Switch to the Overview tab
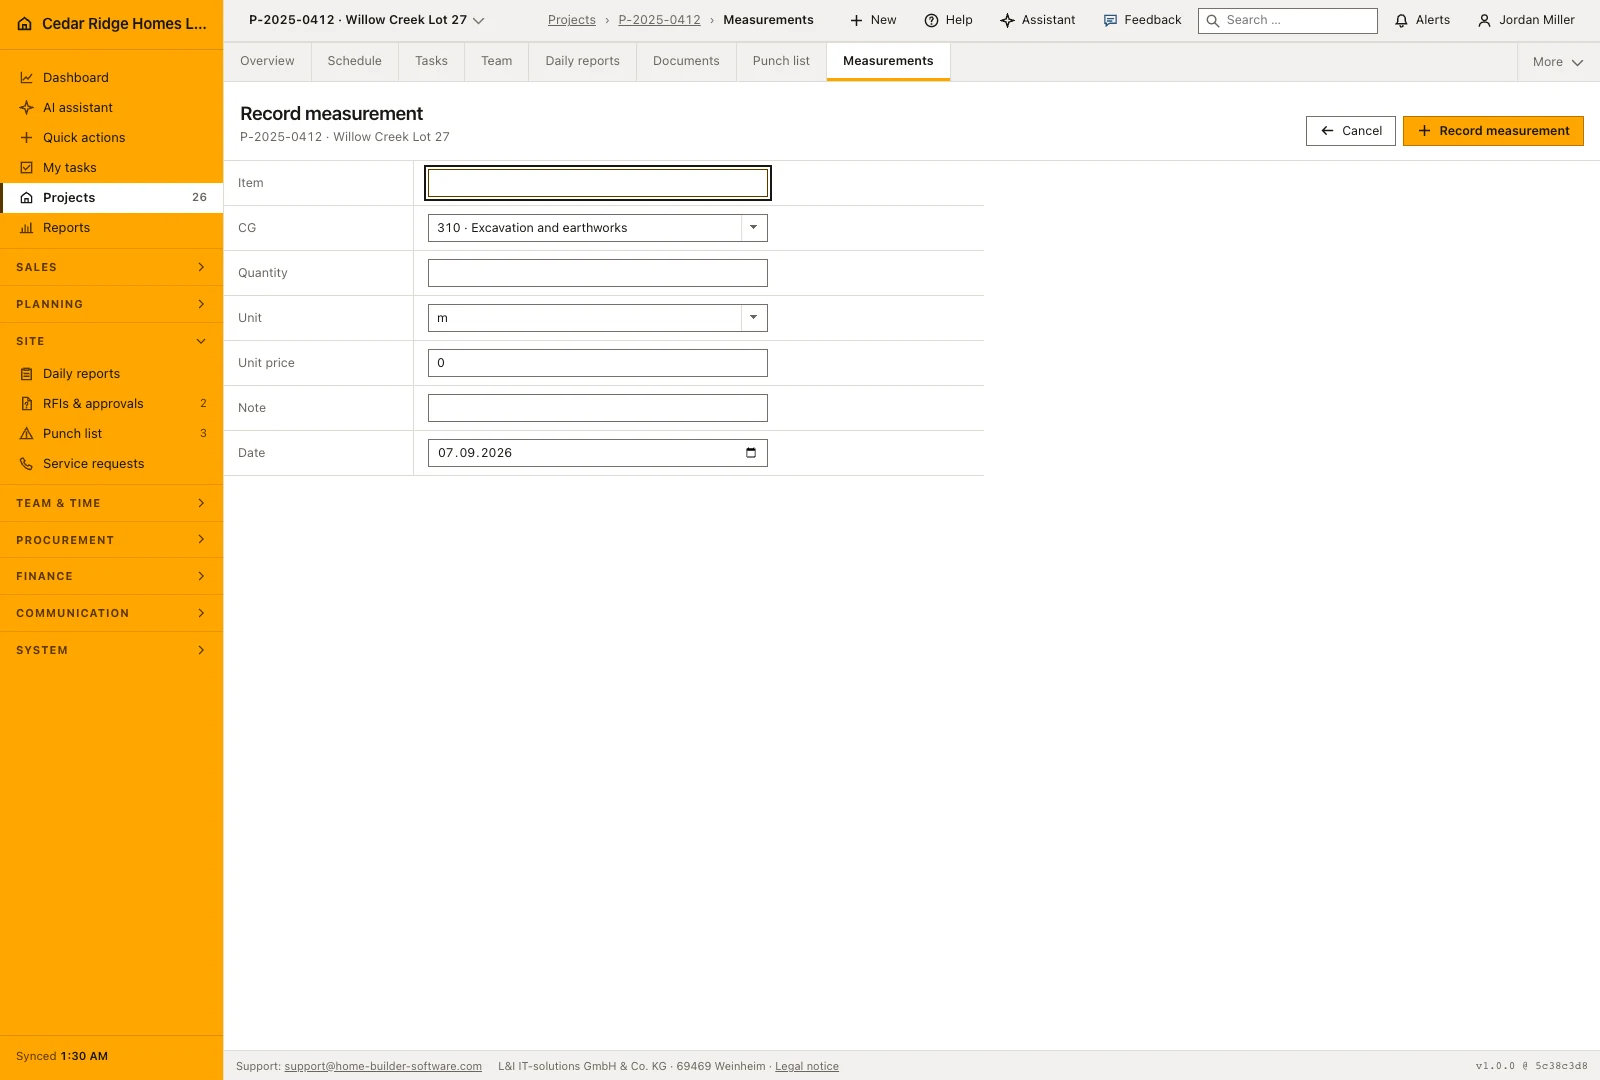Image resolution: width=1600 pixels, height=1080 pixels. pos(267,61)
